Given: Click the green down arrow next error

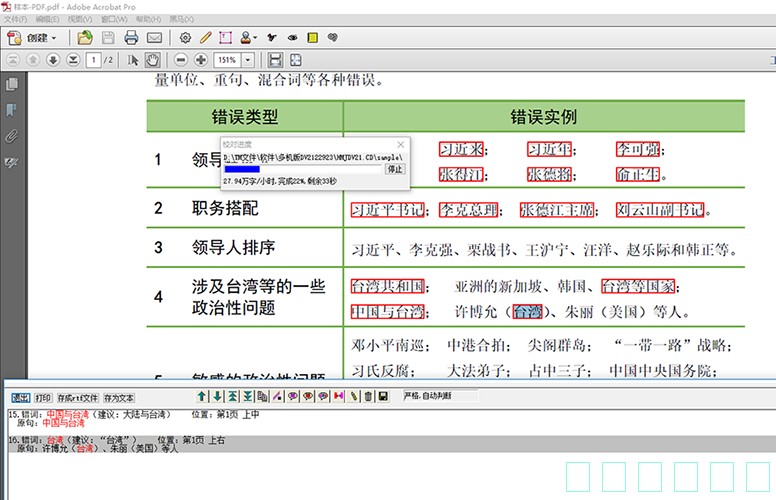Looking at the screenshot, I should click(x=217, y=396).
